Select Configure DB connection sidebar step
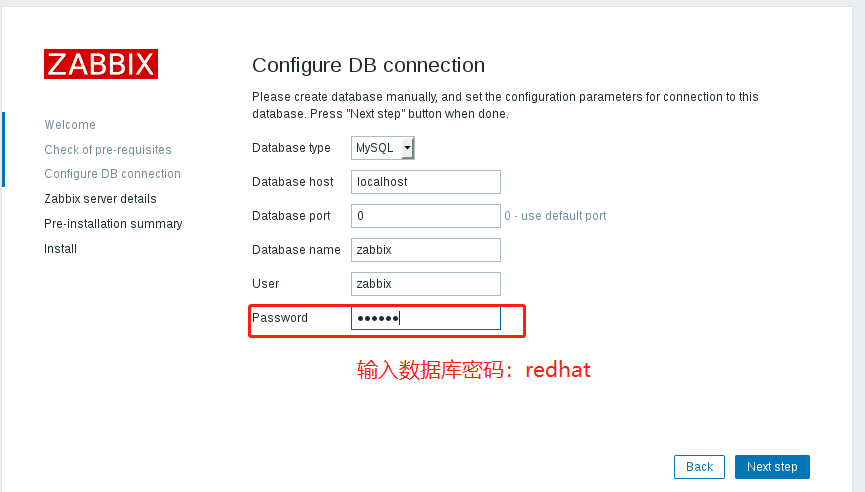 (113, 174)
